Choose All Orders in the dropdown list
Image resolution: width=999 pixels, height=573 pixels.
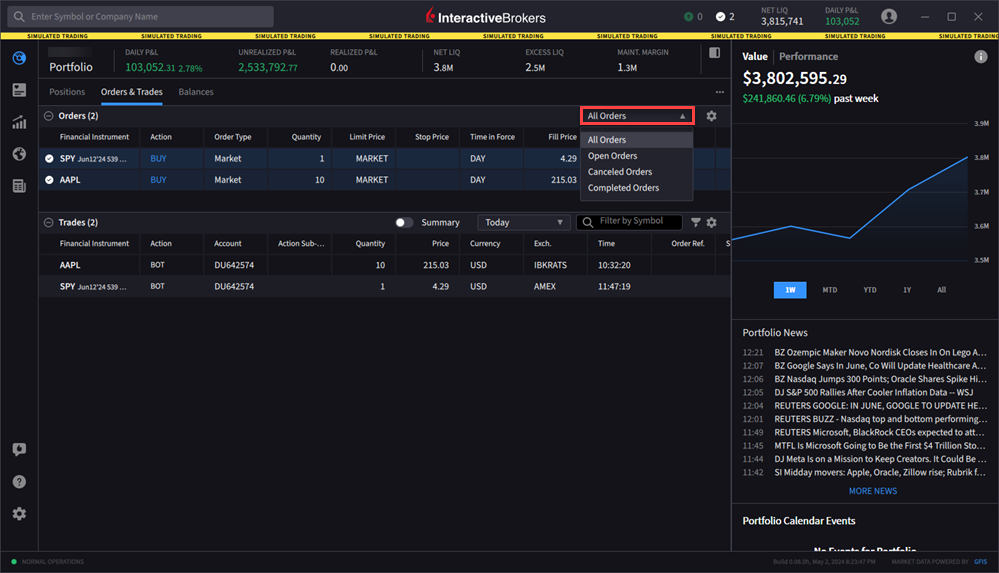coord(636,140)
